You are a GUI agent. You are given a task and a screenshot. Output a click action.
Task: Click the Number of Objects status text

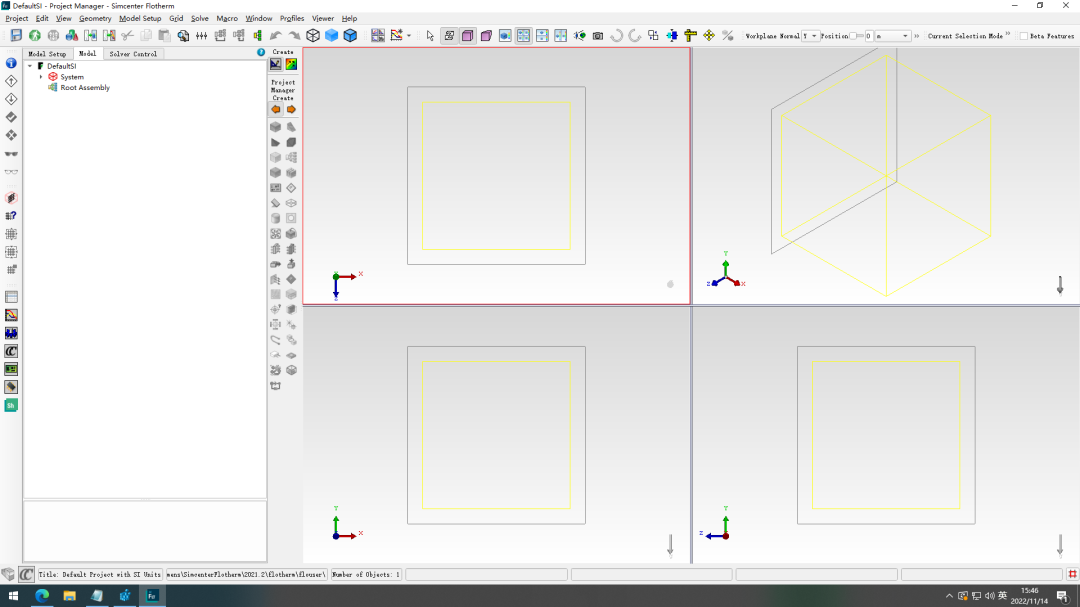coord(366,574)
